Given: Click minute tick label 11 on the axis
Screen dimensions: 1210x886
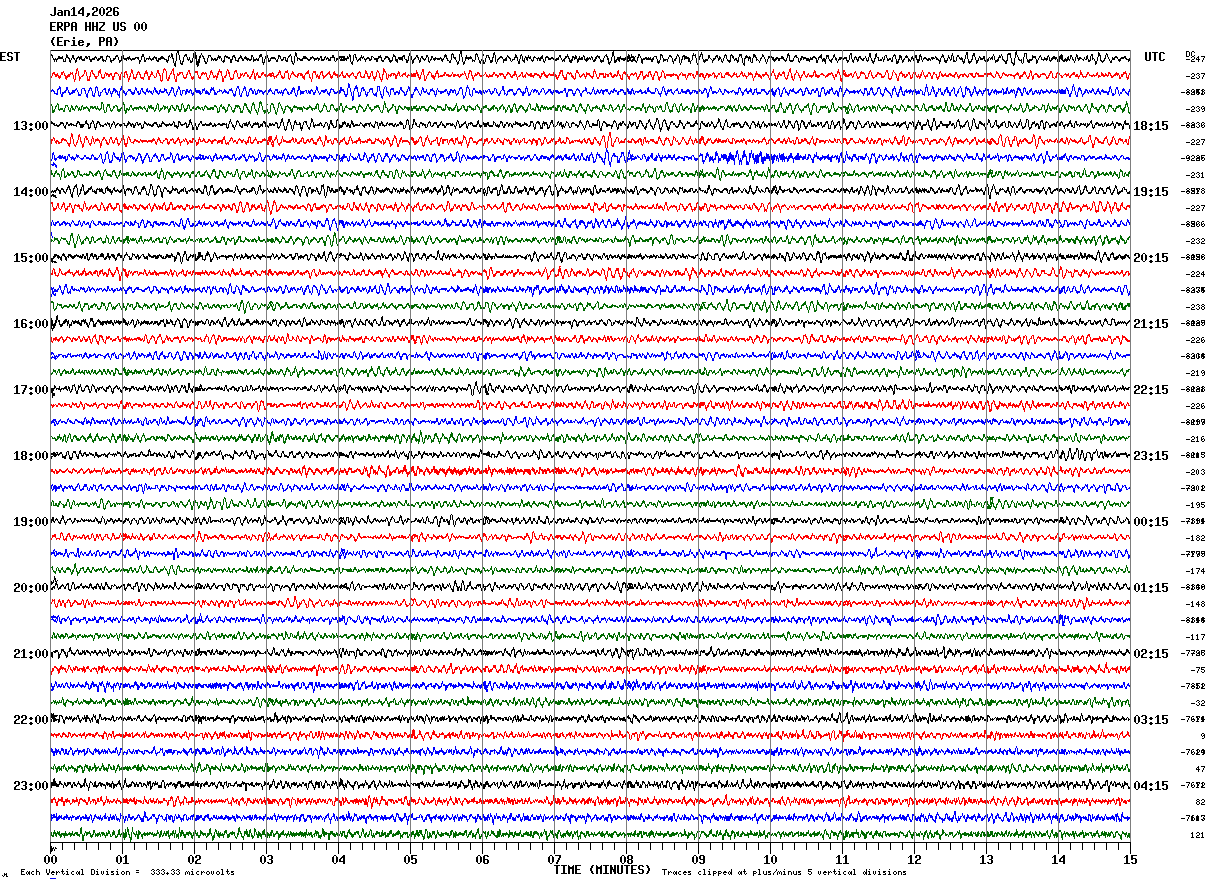Looking at the screenshot, I should point(842,859).
